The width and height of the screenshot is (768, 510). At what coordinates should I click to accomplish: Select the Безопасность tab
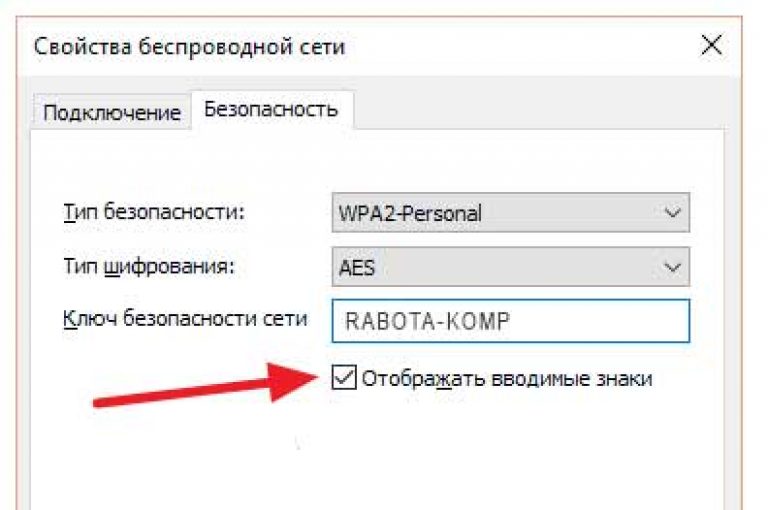(x=271, y=109)
